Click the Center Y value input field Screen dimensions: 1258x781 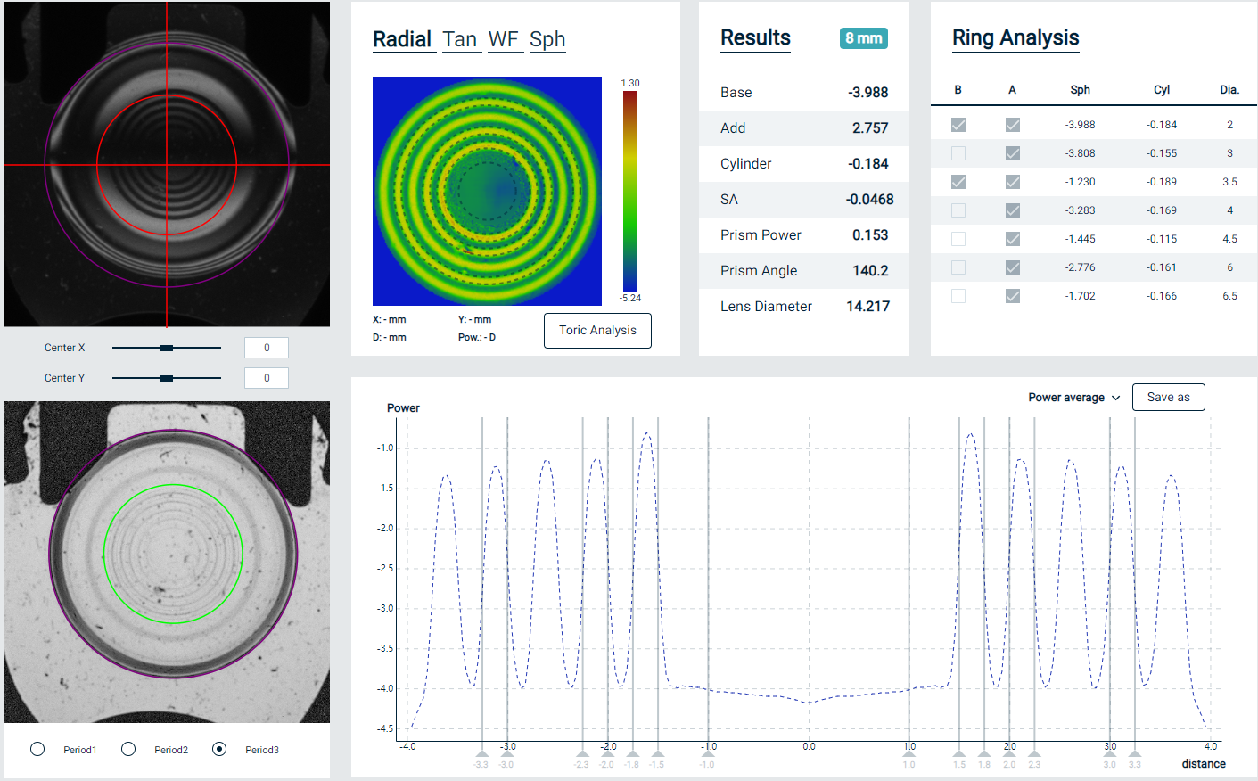click(266, 378)
